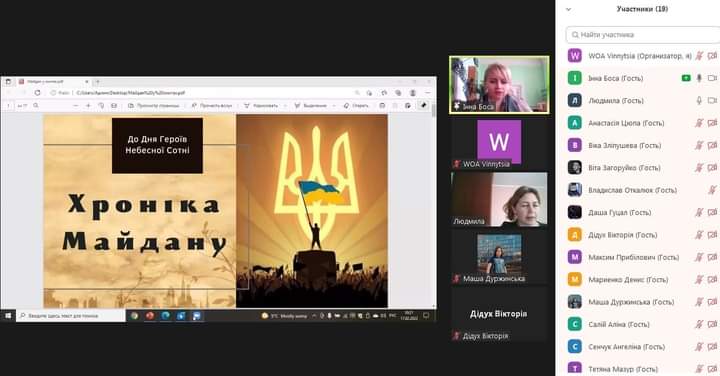
Task: Collapse the Участники panel with chevron
Action: [568, 9]
